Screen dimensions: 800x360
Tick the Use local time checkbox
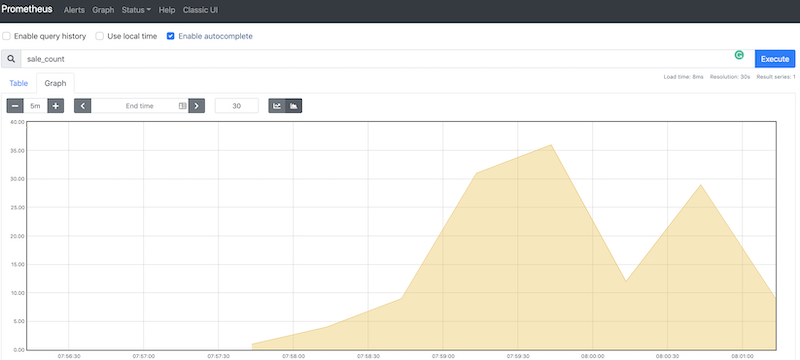(100, 36)
